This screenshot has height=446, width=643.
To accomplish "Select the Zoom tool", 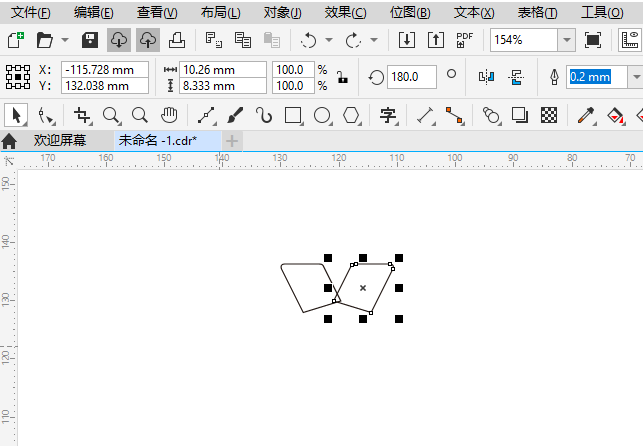I will 112,116.
